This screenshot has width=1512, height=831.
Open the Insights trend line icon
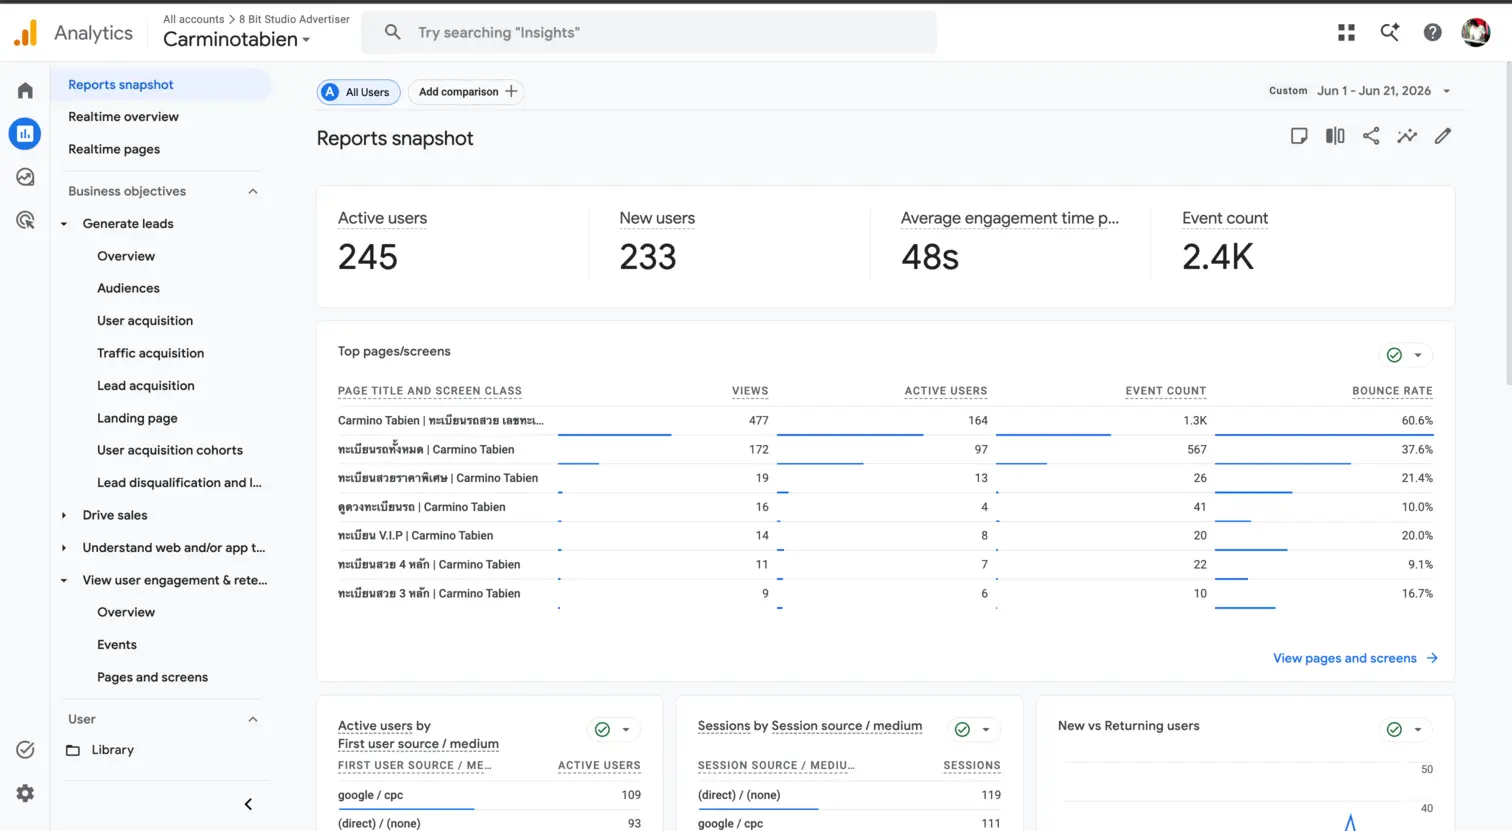(x=1407, y=136)
